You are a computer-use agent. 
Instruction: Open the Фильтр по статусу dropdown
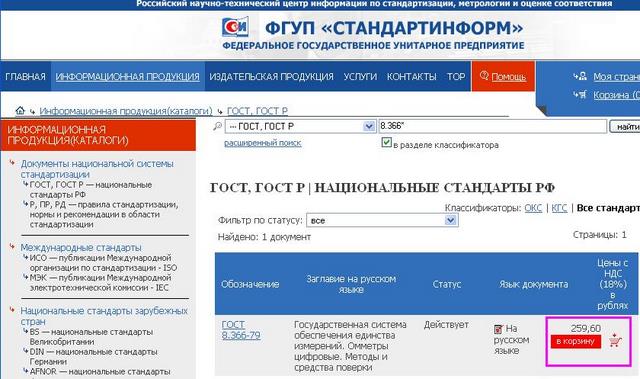click(x=382, y=220)
